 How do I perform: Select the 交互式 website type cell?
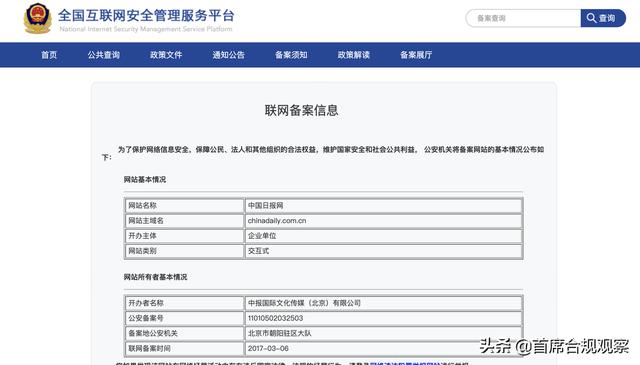pos(383,251)
